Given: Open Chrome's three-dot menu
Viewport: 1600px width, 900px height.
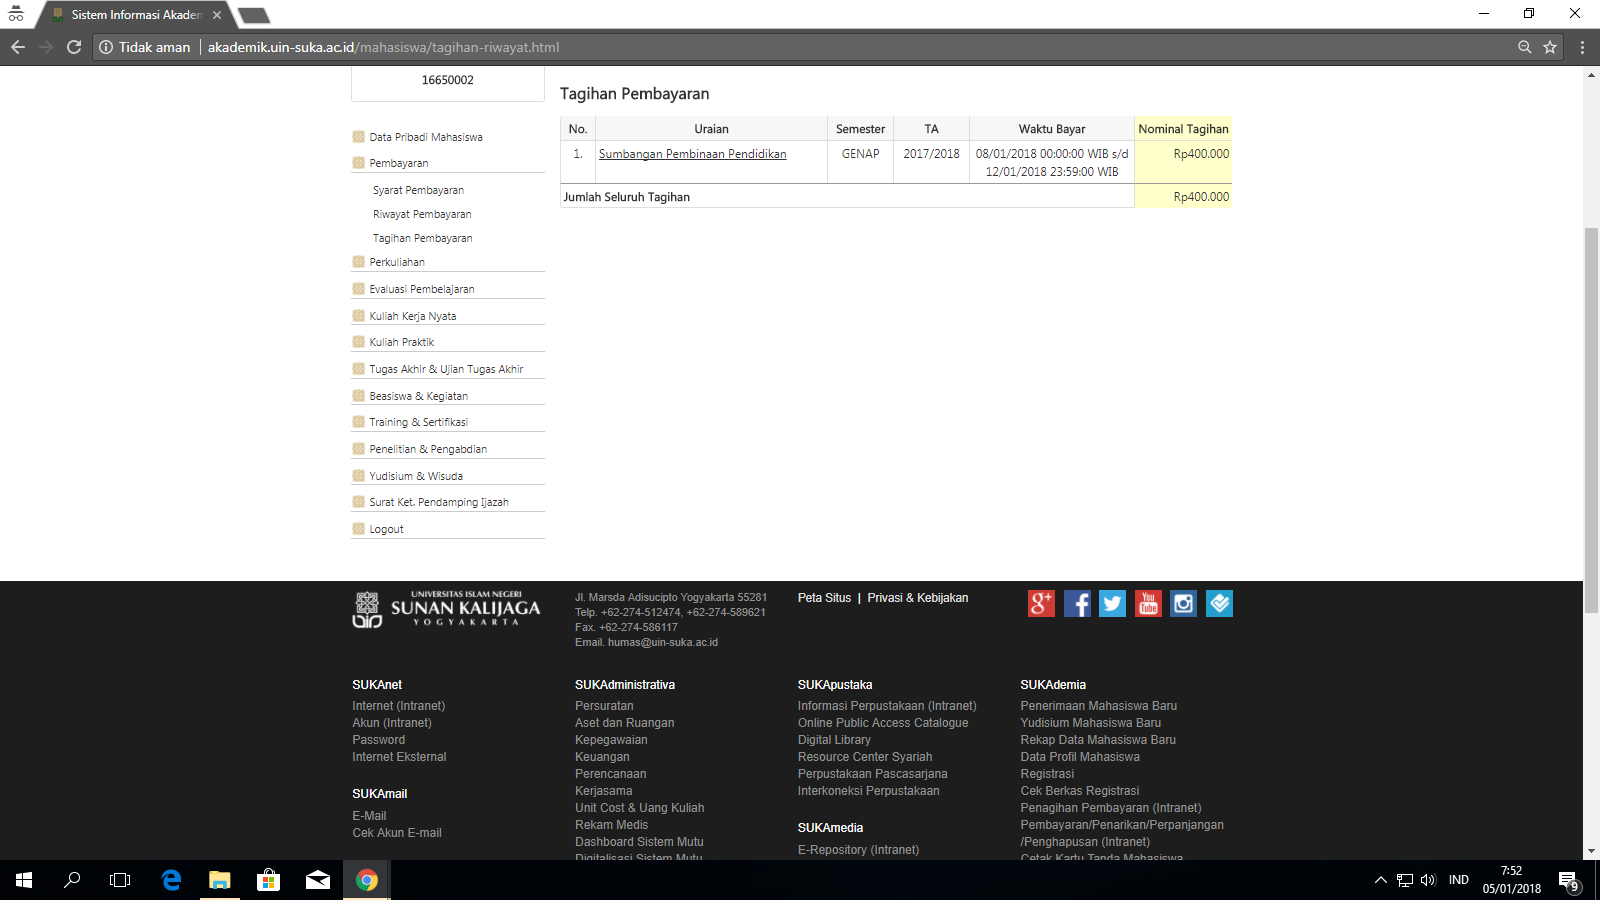Looking at the screenshot, I should pyautogui.click(x=1582, y=47).
